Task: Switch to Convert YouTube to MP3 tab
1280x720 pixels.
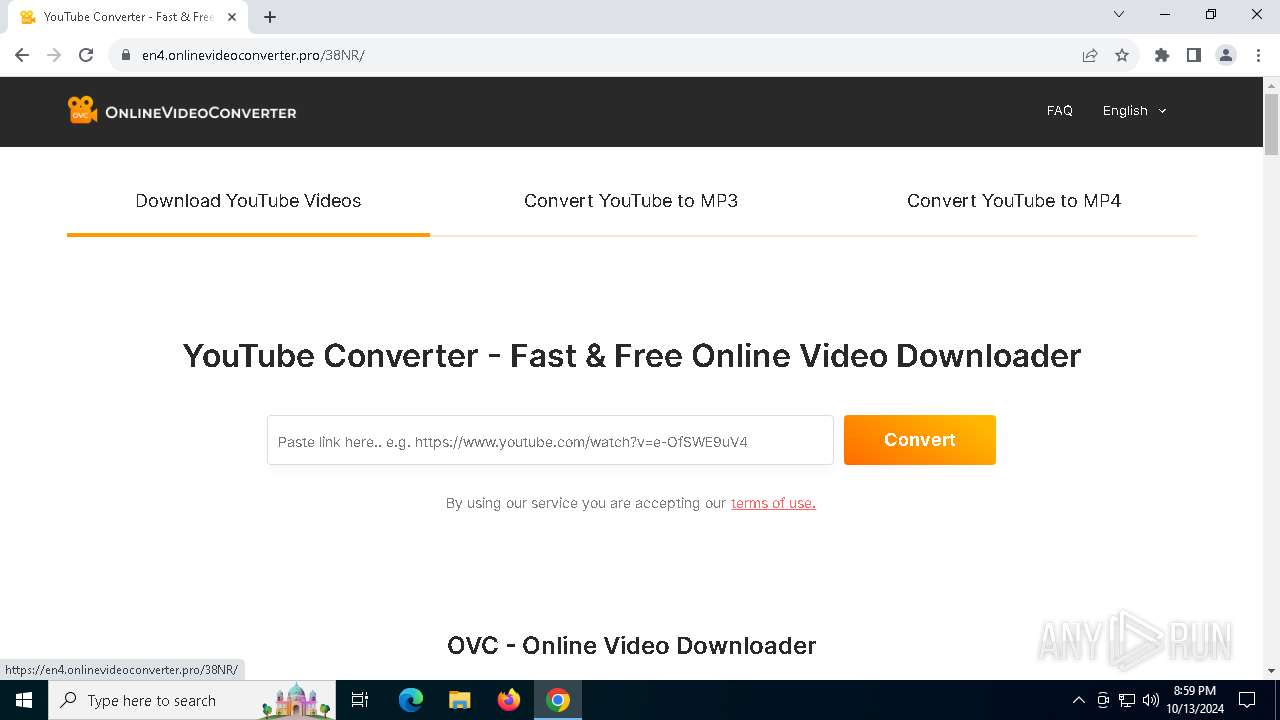Action: (631, 201)
